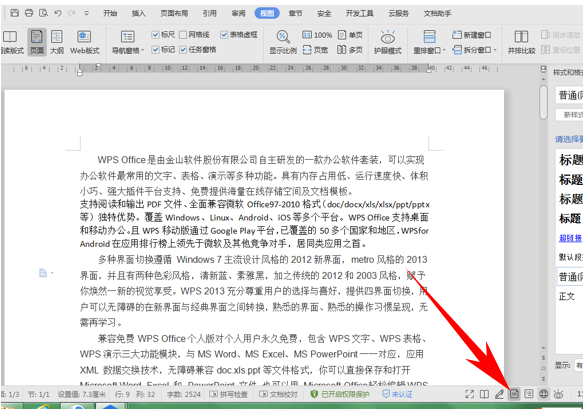Open Print Preview from quick access toolbar
Viewport: 588px width, 409px height.
point(44,13)
